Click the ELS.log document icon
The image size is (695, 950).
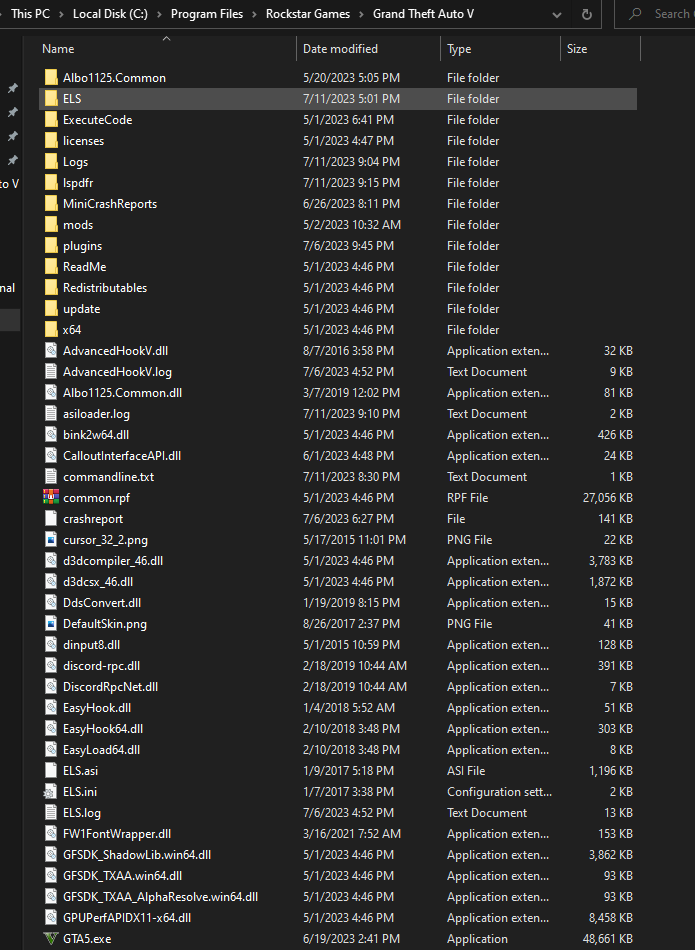pyautogui.click(x=52, y=812)
